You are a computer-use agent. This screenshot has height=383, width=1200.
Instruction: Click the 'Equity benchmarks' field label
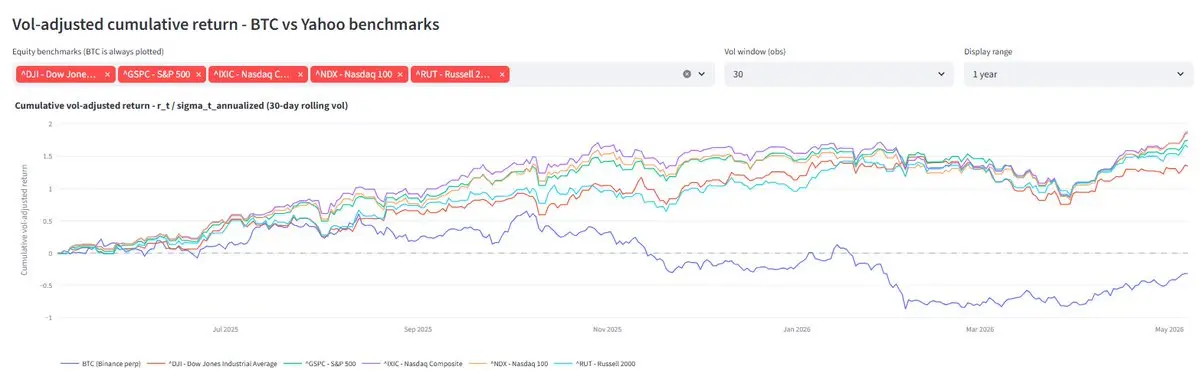(88, 51)
